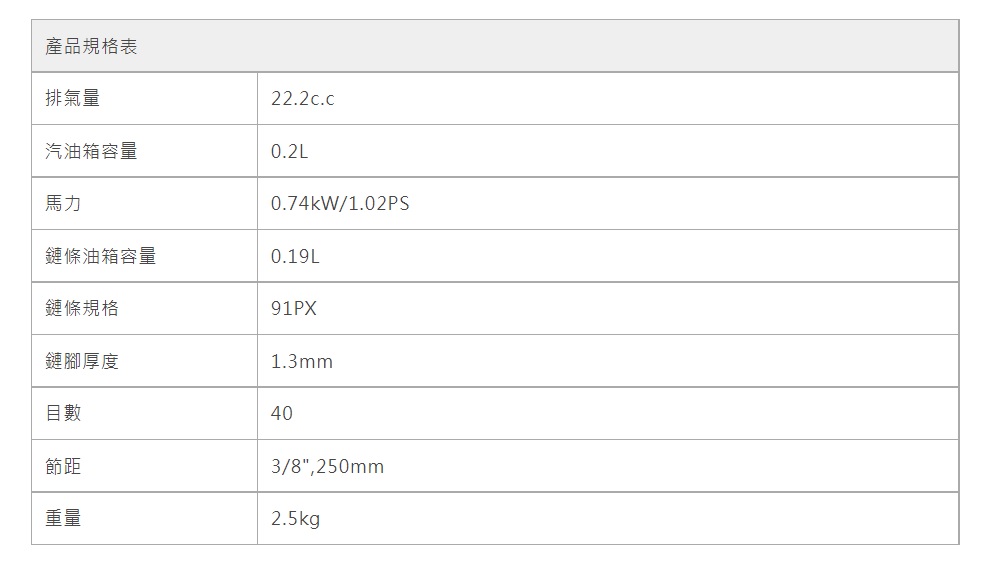Image resolution: width=997 pixels, height=566 pixels.
Task: Select the 3/8",250mm value text
Action: click(327, 467)
